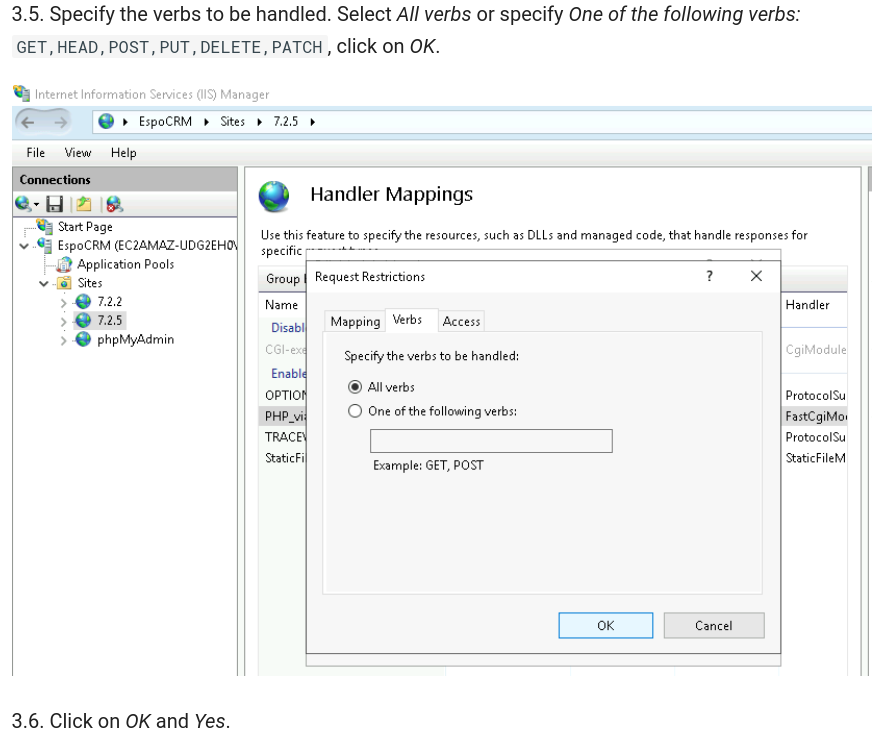Click Sites in the breadcrumb path
This screenshot has width=882, height=736.
pyautogui.click(x=232, y=122)
